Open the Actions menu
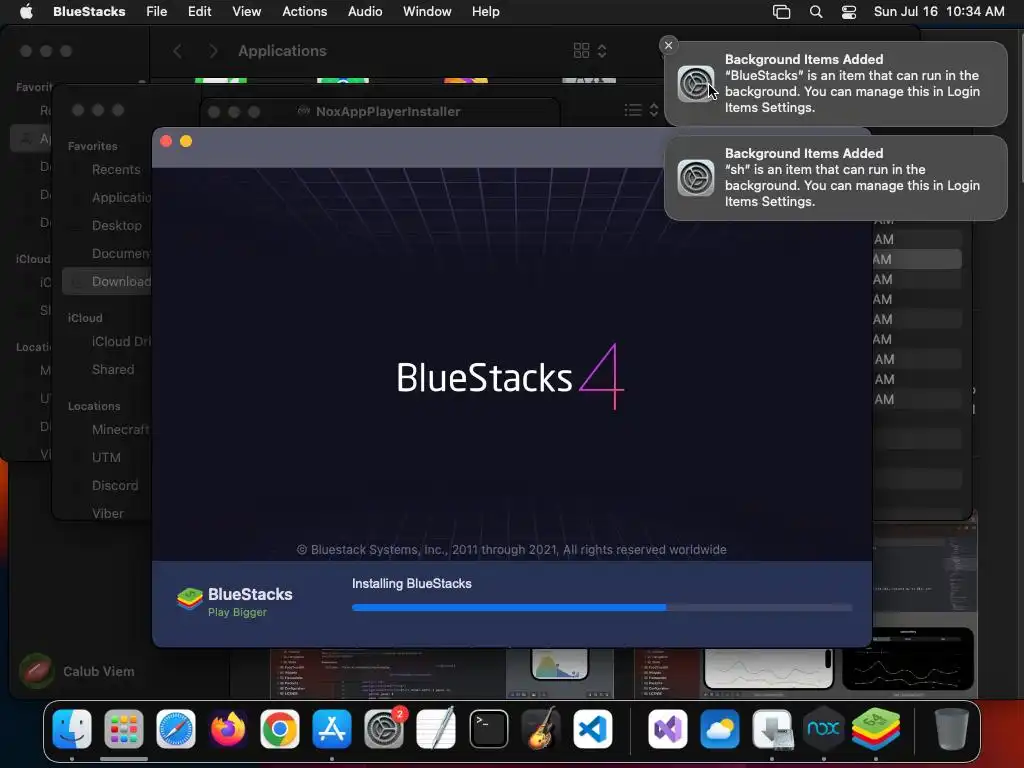The image size is (1024, 768). coord(304,12)
